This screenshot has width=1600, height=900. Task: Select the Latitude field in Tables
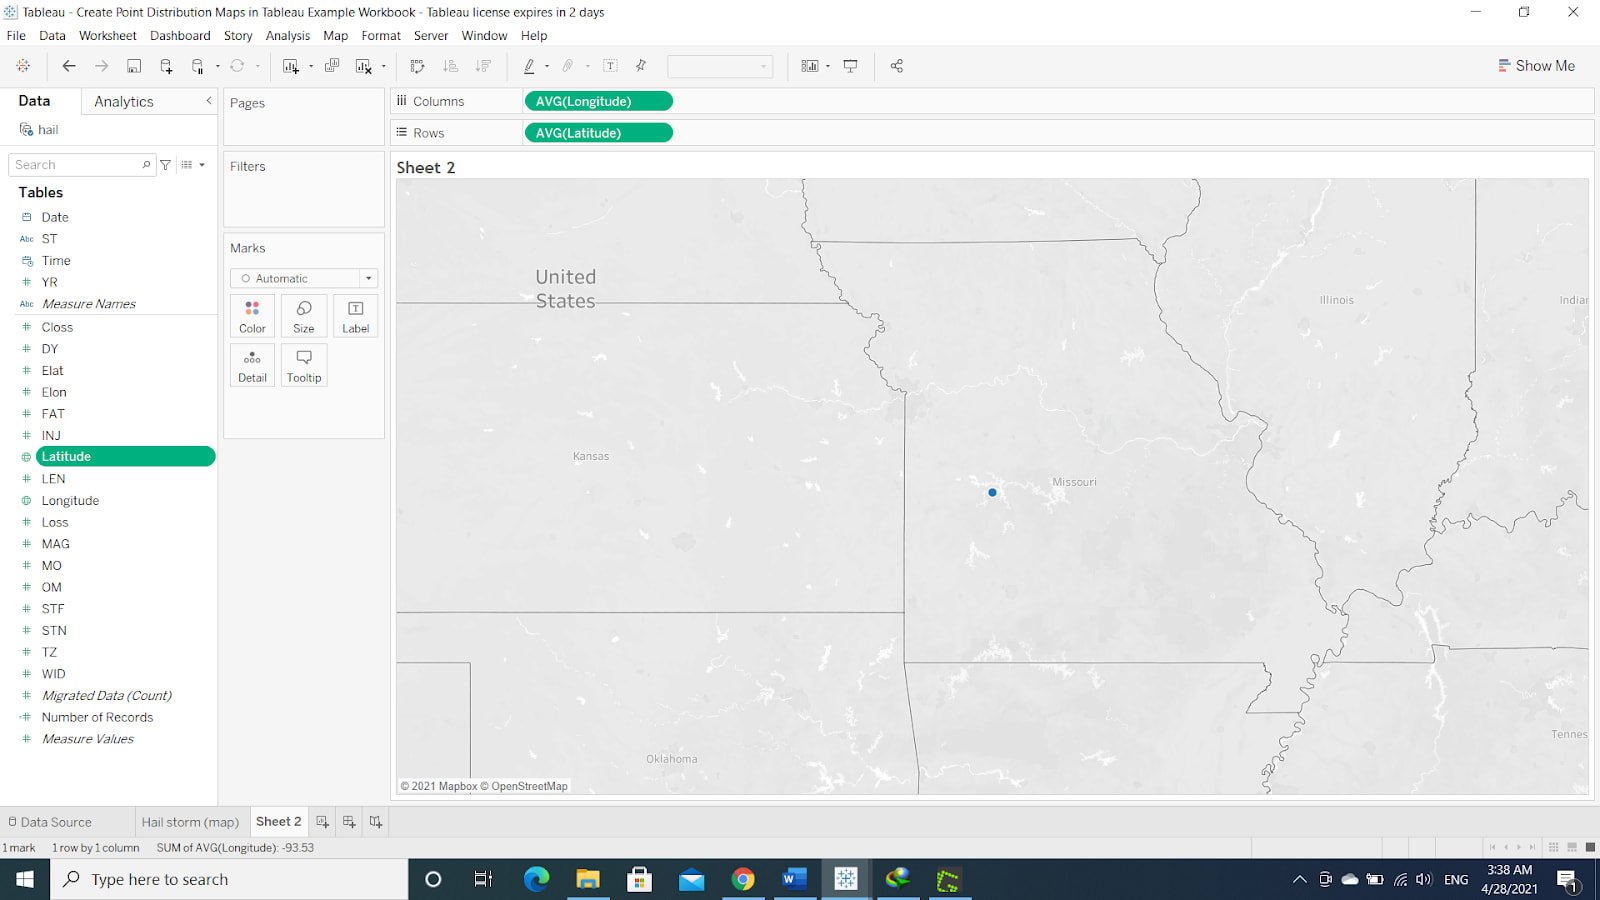(125, 457)
